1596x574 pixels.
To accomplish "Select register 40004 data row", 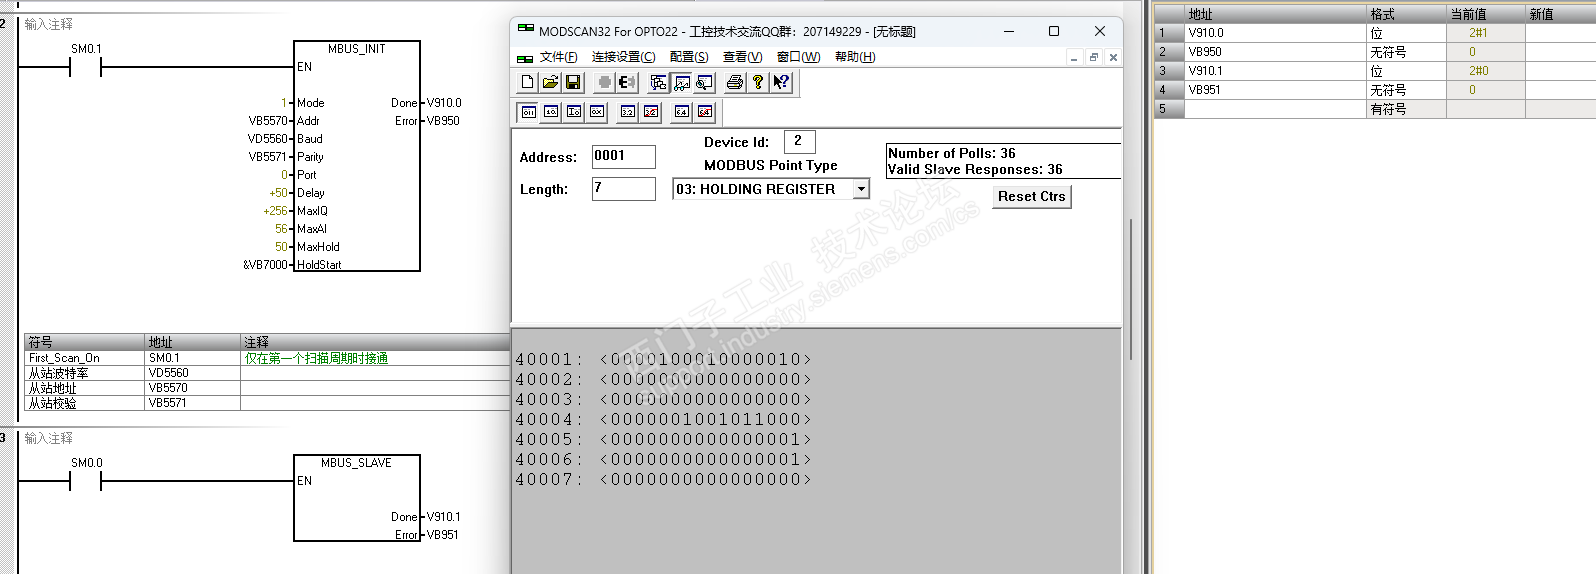I will point(664,419).
